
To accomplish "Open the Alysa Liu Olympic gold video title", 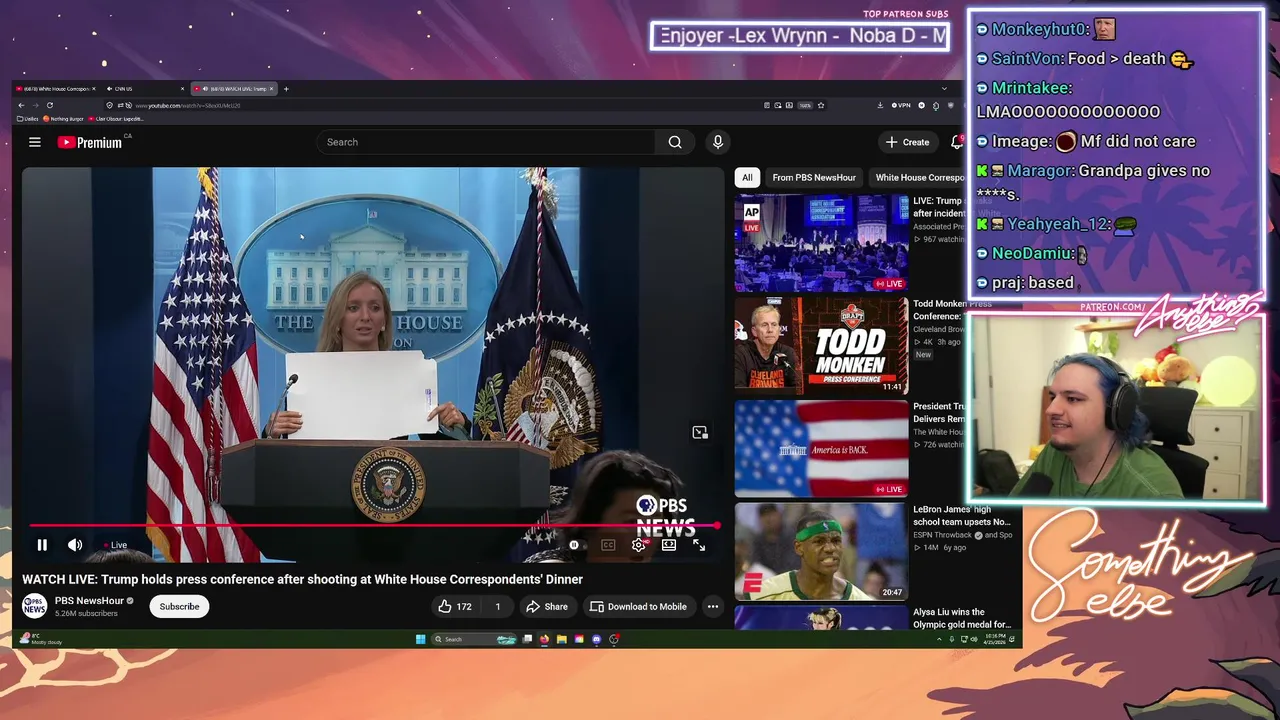I will (962, 618).
